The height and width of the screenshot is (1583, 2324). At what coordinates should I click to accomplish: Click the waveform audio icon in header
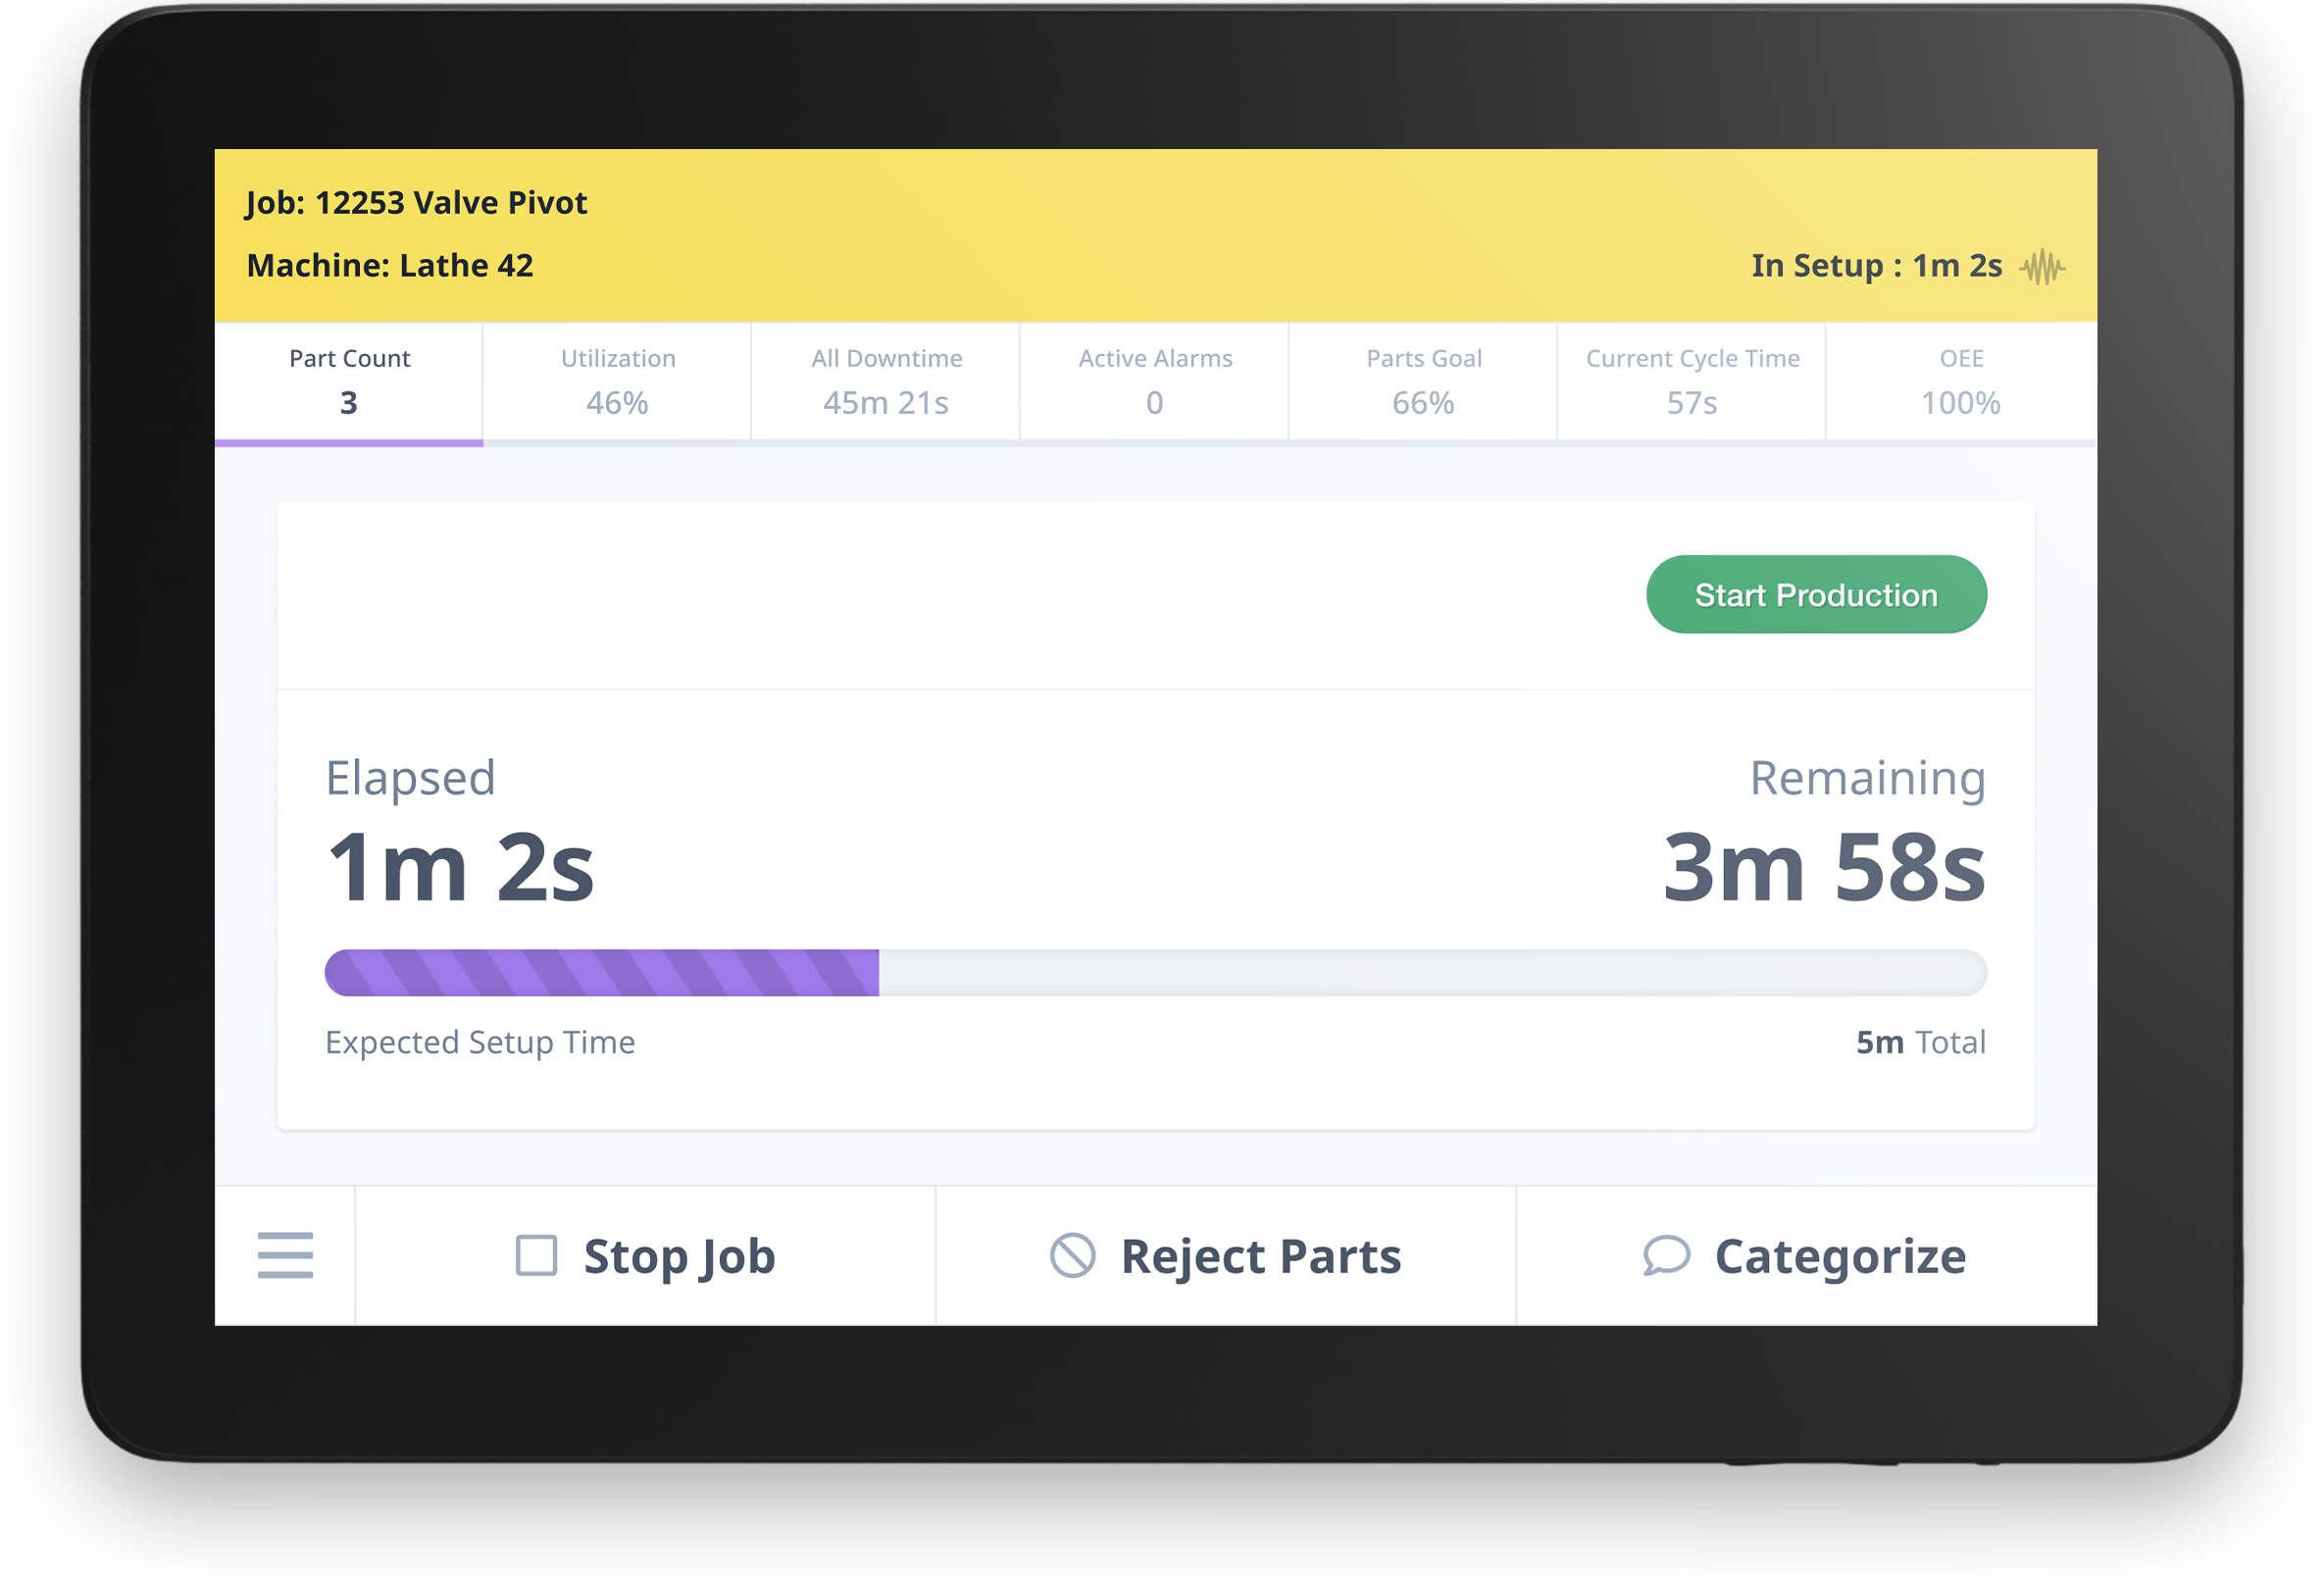click(x=2042, y=269)
